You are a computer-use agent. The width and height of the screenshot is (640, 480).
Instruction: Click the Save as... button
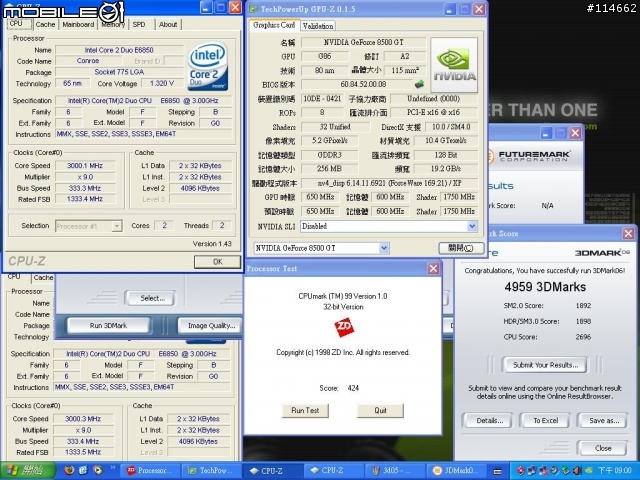(x=604, y=420)
